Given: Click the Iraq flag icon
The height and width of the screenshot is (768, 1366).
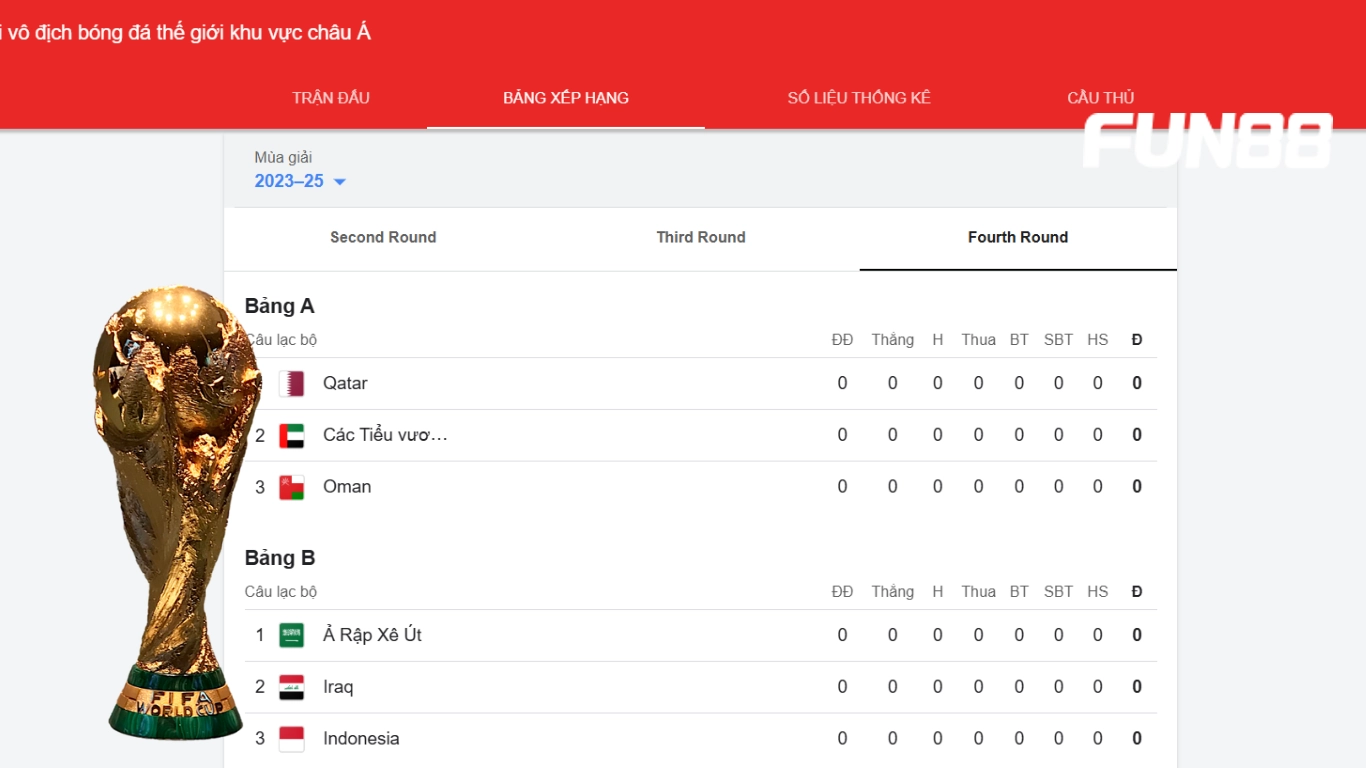Looking at the screenshot, I should click(x=292, y=687).
